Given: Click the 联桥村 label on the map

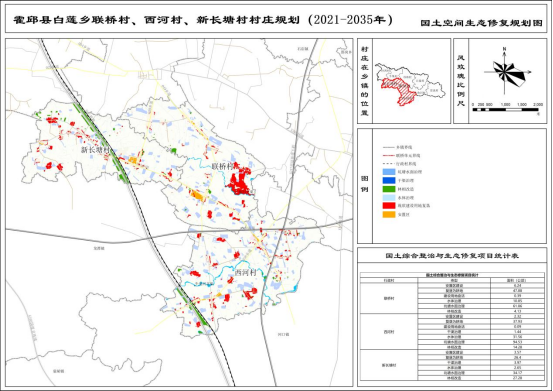Looking at the screenshot, I should [x=223, y=166].
